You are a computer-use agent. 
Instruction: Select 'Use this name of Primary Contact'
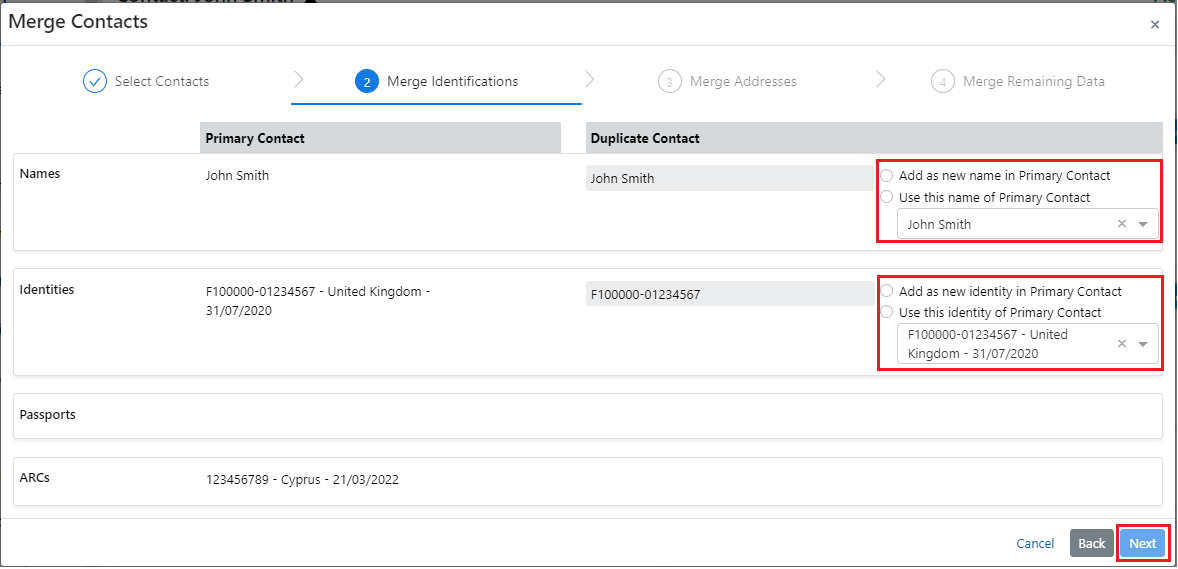pos(887,198)
